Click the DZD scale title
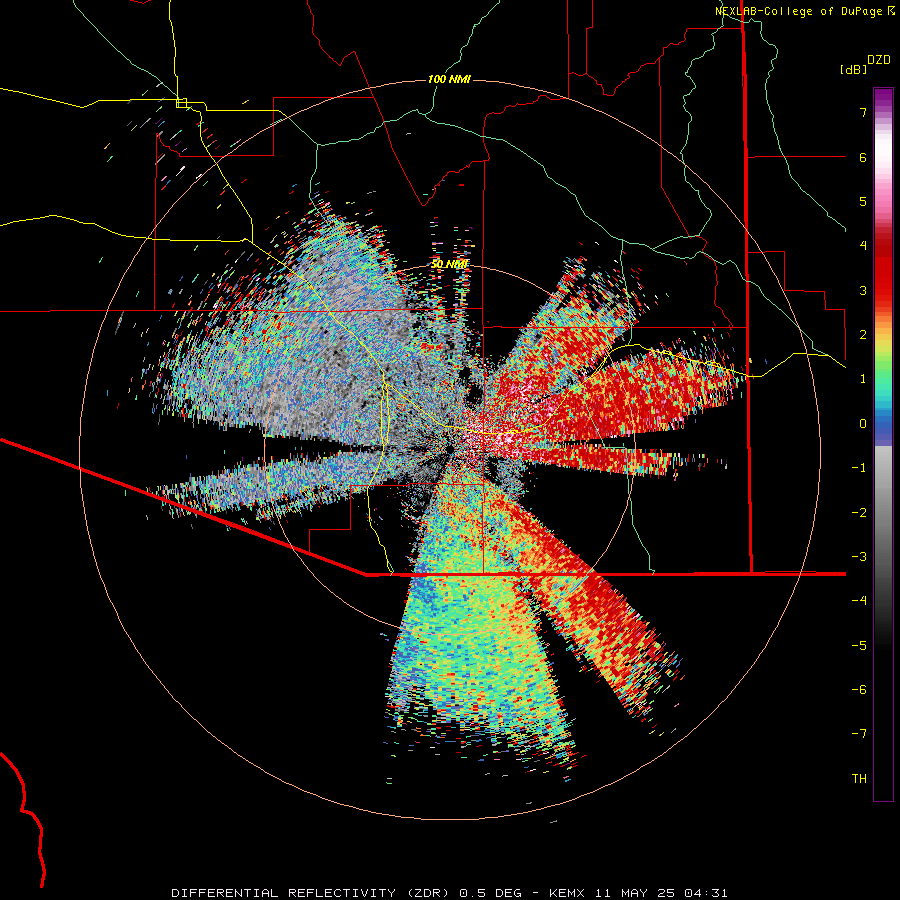Screen dimensions: 900x900 pos(879,60)
